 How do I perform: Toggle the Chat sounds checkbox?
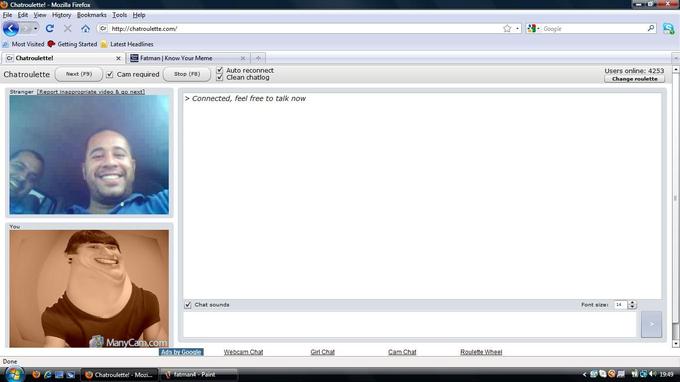coord(188,305)
